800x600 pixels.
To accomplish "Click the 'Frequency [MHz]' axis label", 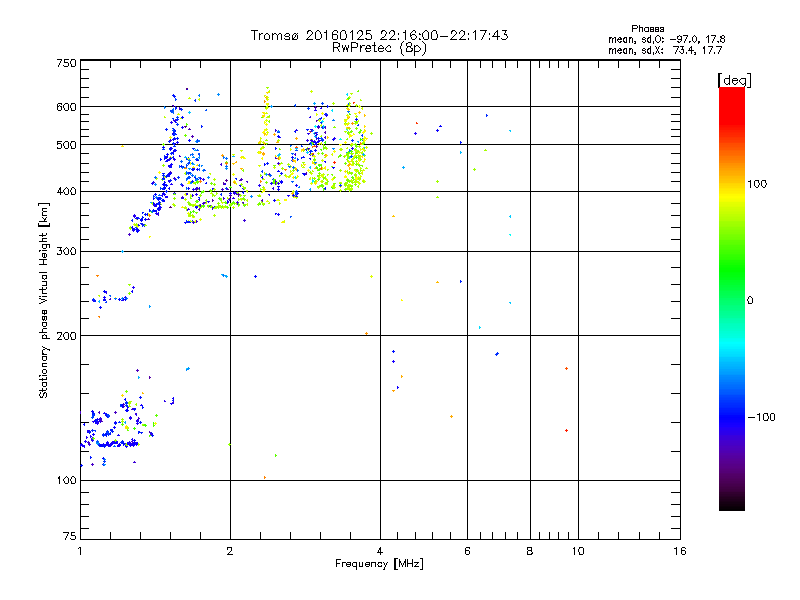I will point(379,564).
